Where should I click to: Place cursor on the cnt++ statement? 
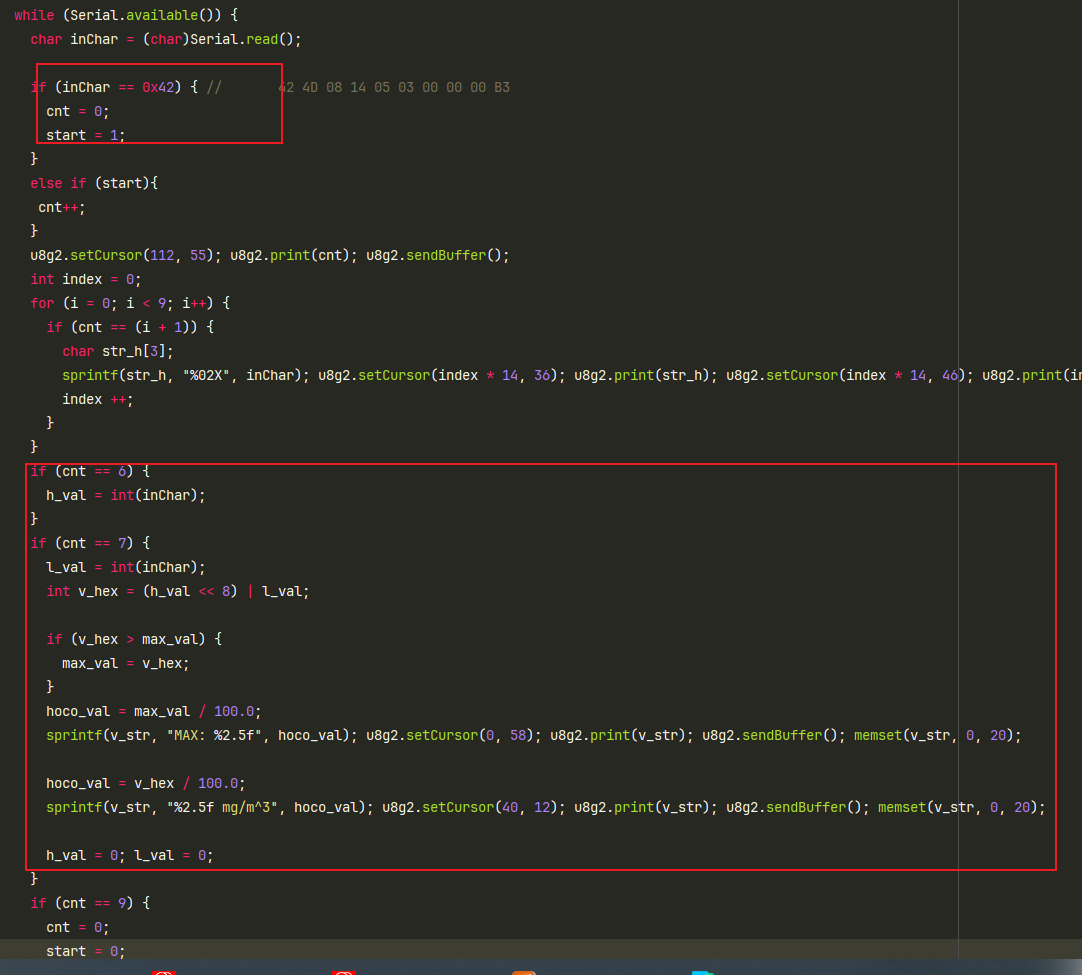(x=61, y=207)
